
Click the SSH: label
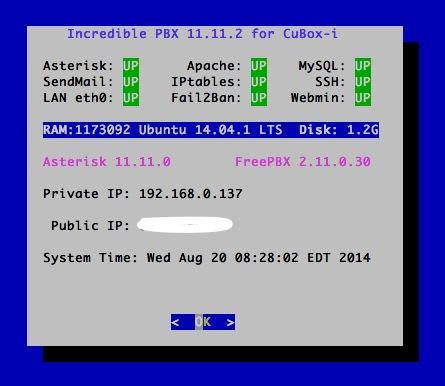[330, 82]
